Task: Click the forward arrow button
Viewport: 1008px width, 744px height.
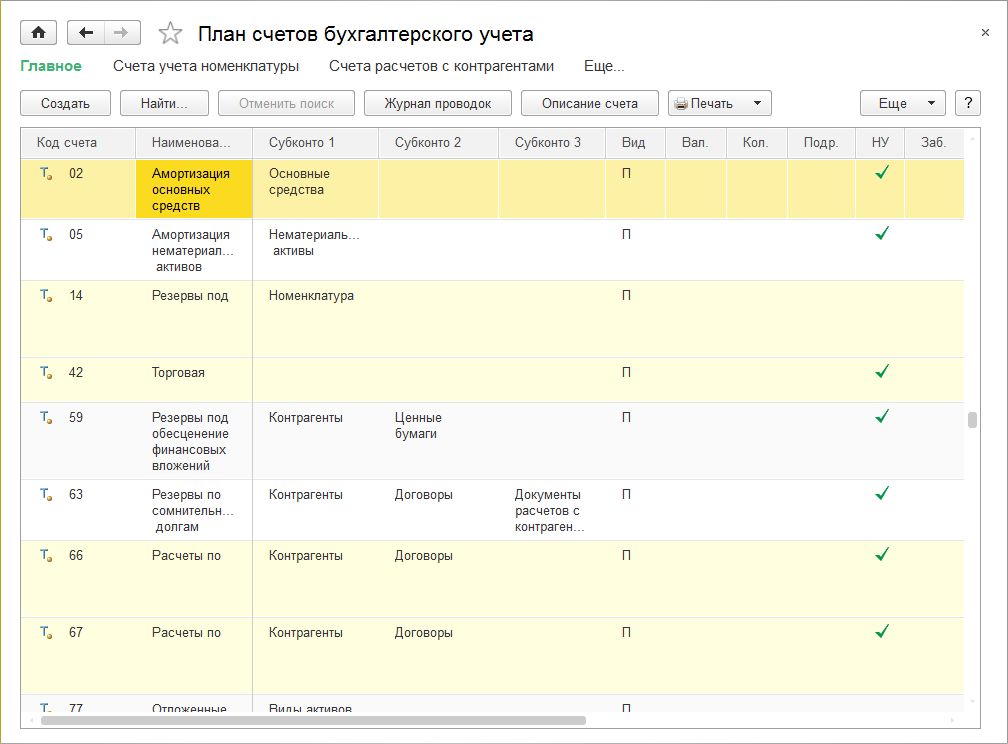Action: [x=122, y=33]
